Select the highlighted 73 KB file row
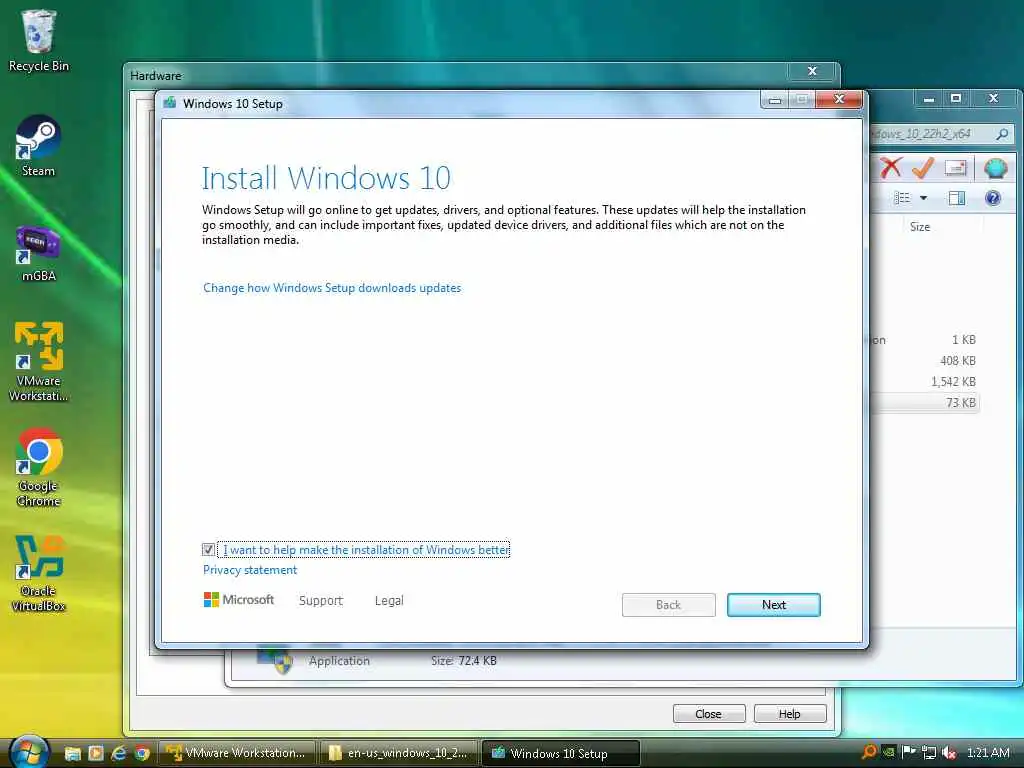 point(924,402)
